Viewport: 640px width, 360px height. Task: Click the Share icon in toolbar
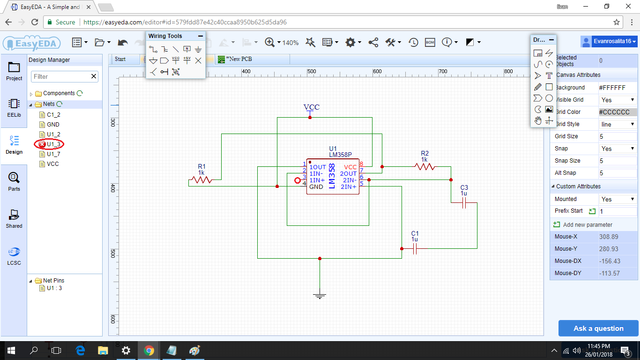[x=373, y=42]
